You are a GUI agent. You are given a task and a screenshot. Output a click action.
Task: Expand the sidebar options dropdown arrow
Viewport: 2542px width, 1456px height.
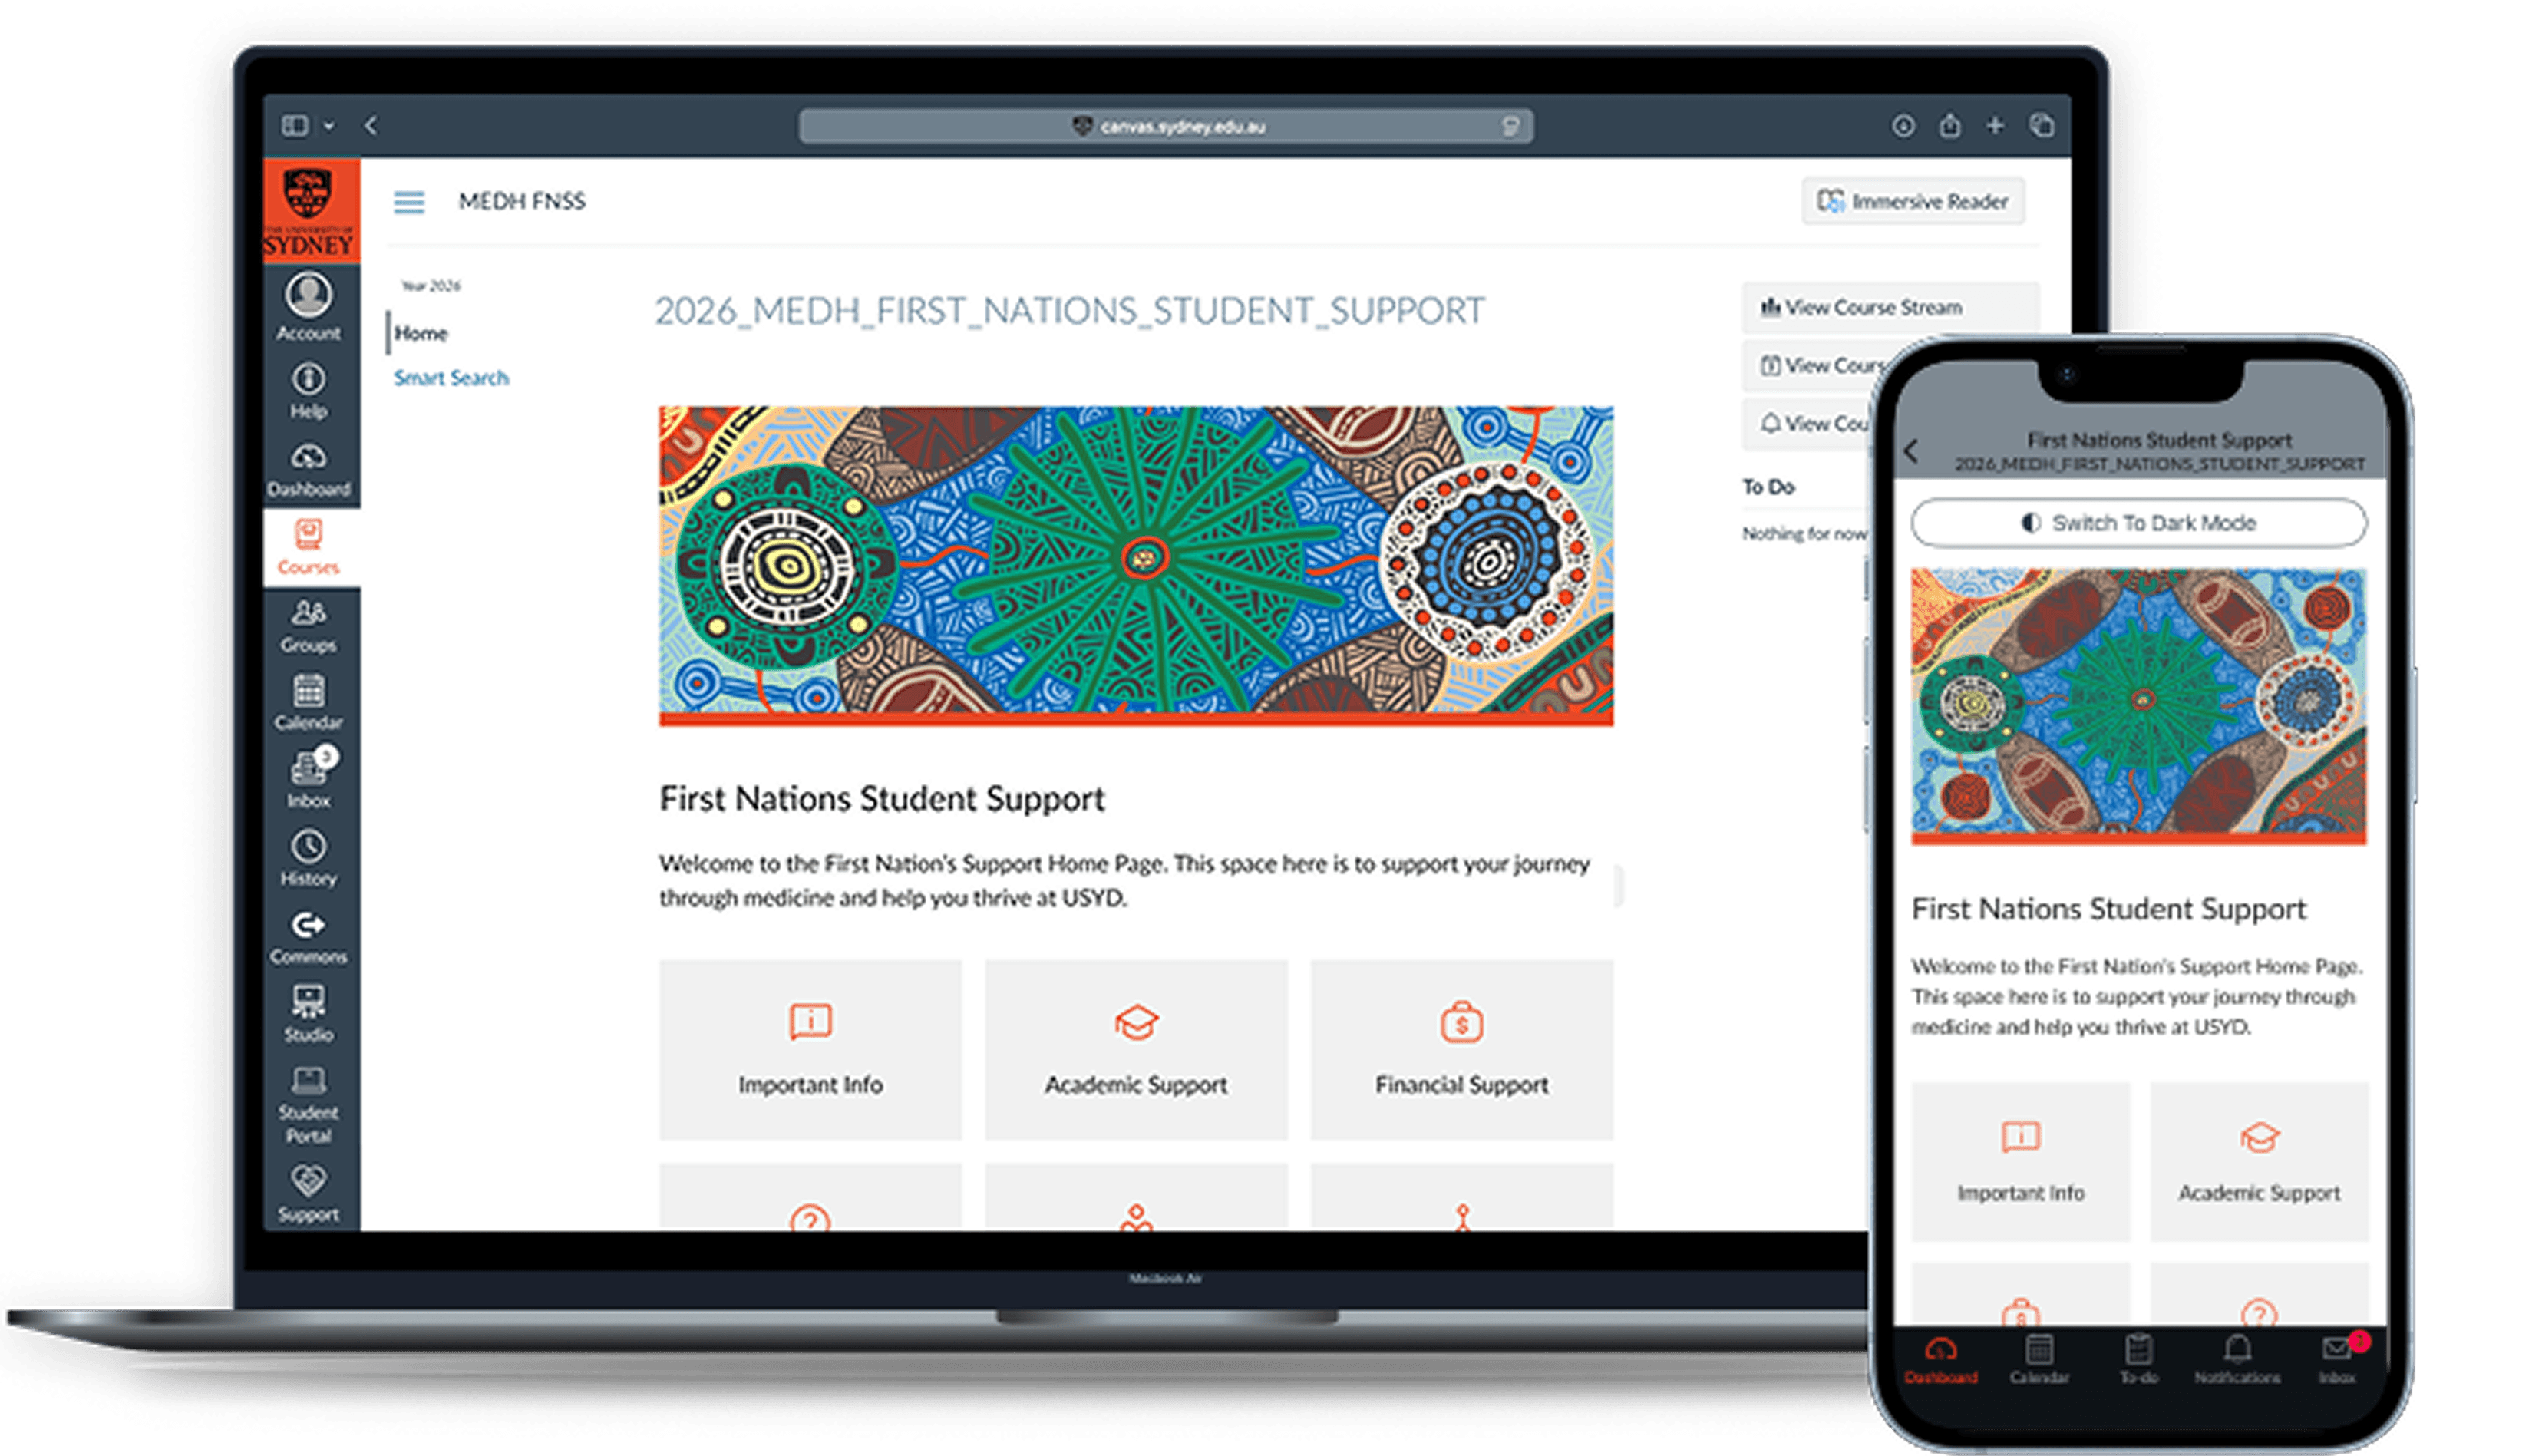[329, 126]
